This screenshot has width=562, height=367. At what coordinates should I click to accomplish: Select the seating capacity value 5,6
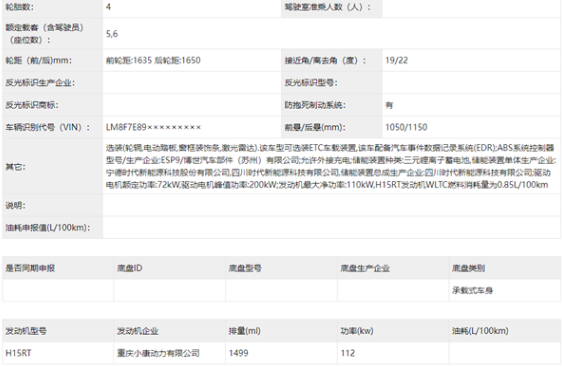[112, 34]
